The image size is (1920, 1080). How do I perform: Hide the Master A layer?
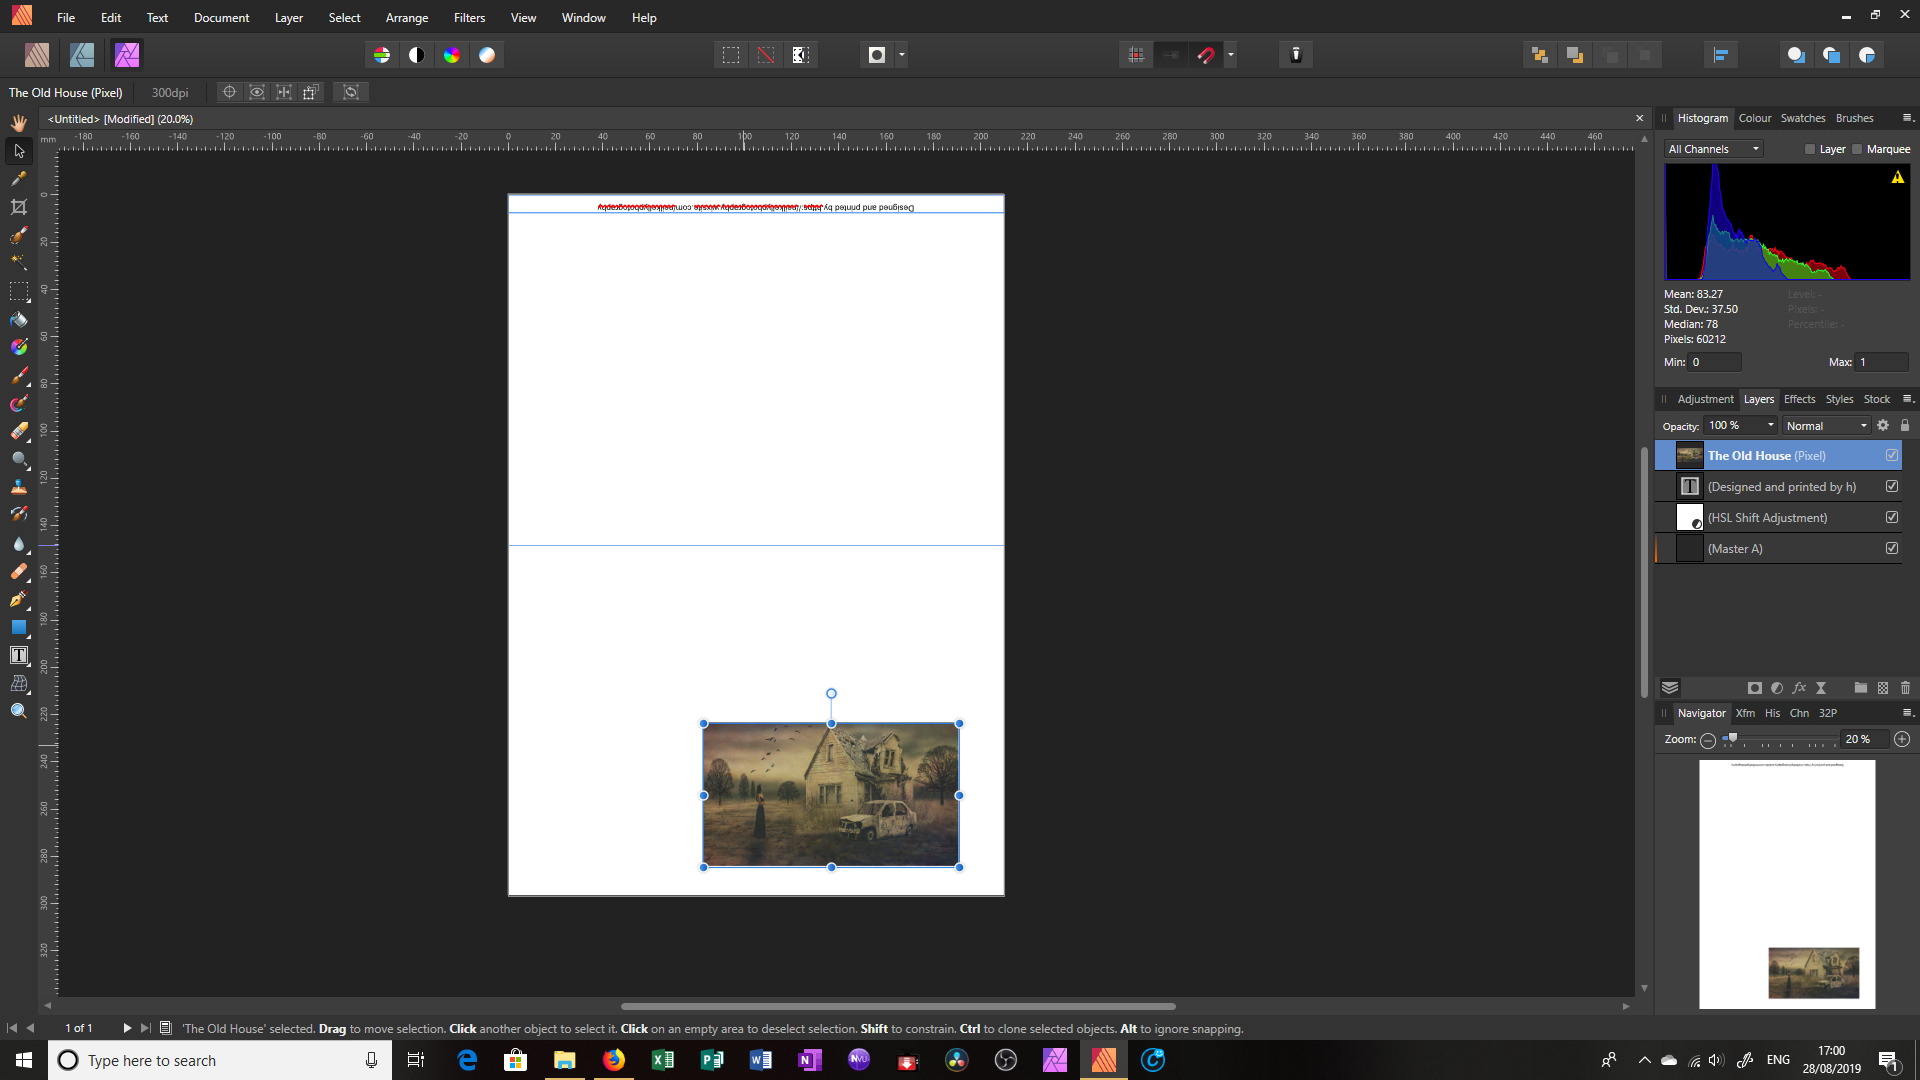click(1892, 549)
